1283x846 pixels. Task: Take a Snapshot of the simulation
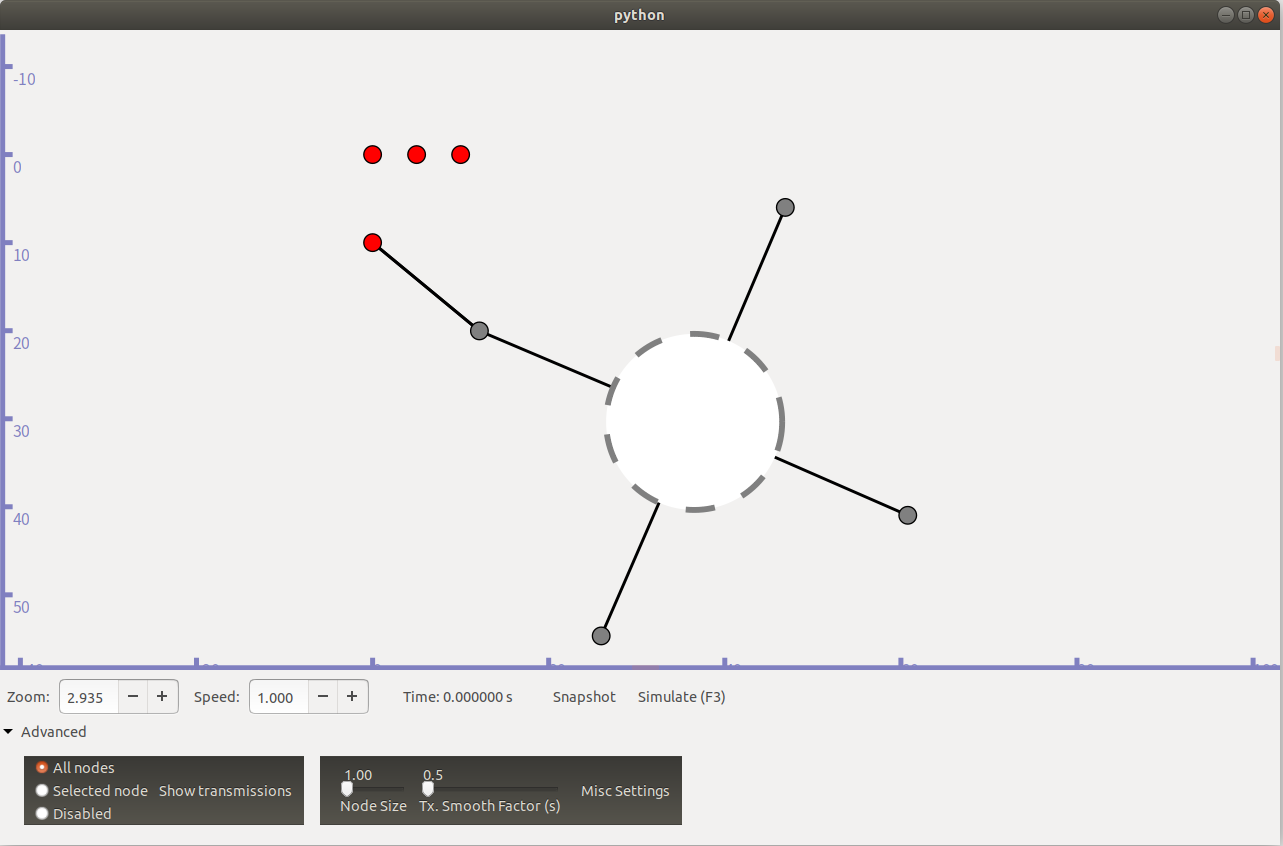[584, 697]
